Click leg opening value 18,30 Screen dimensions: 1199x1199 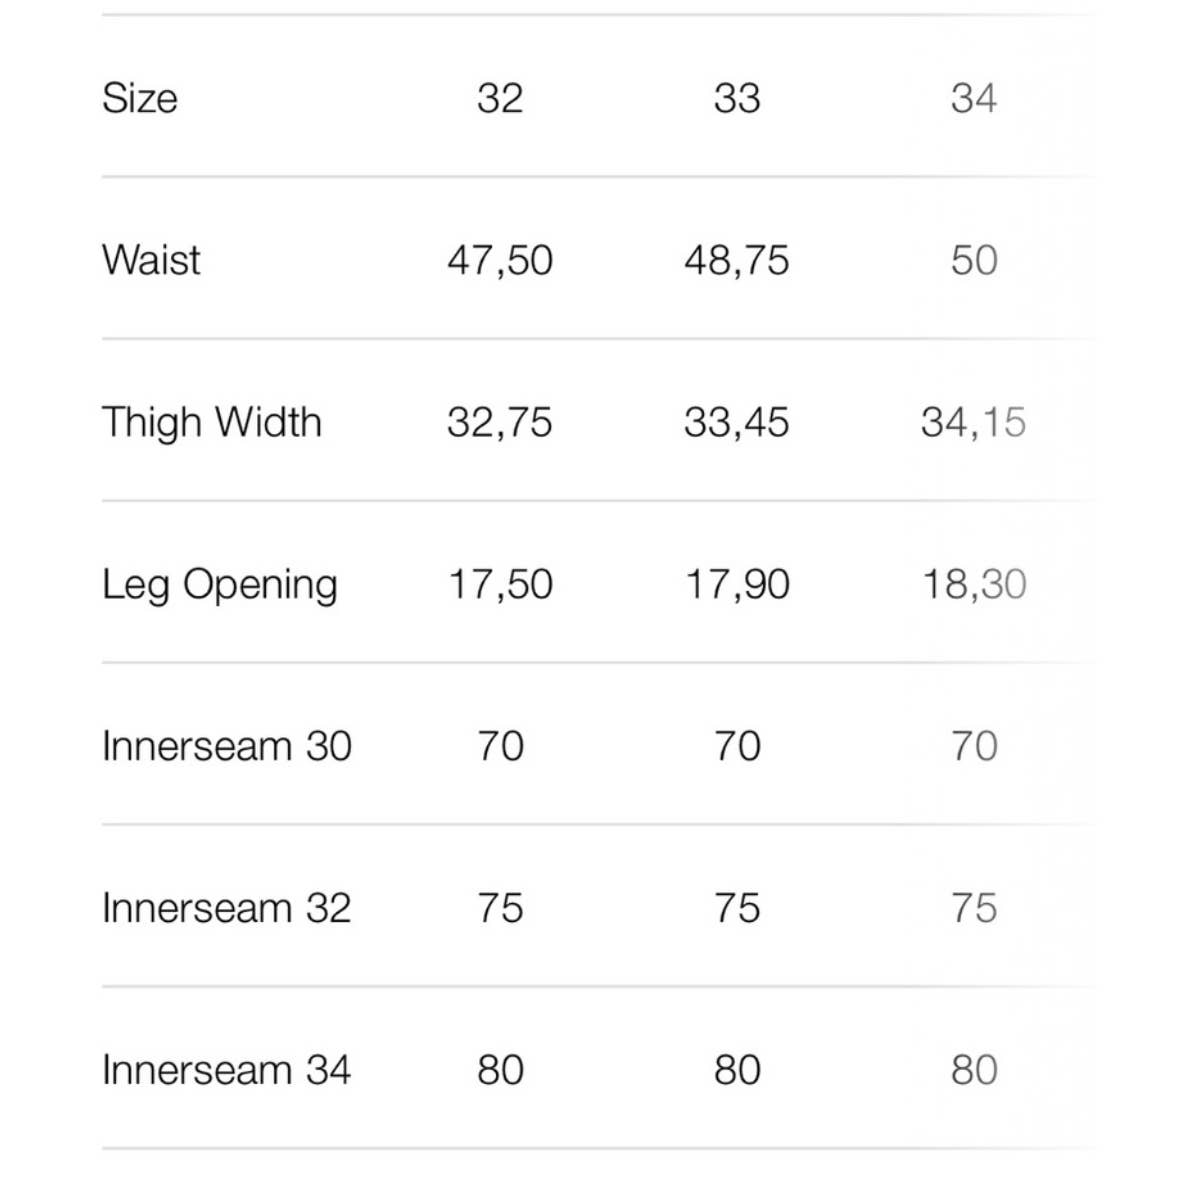pyautogui.click(x=973, y=585)
